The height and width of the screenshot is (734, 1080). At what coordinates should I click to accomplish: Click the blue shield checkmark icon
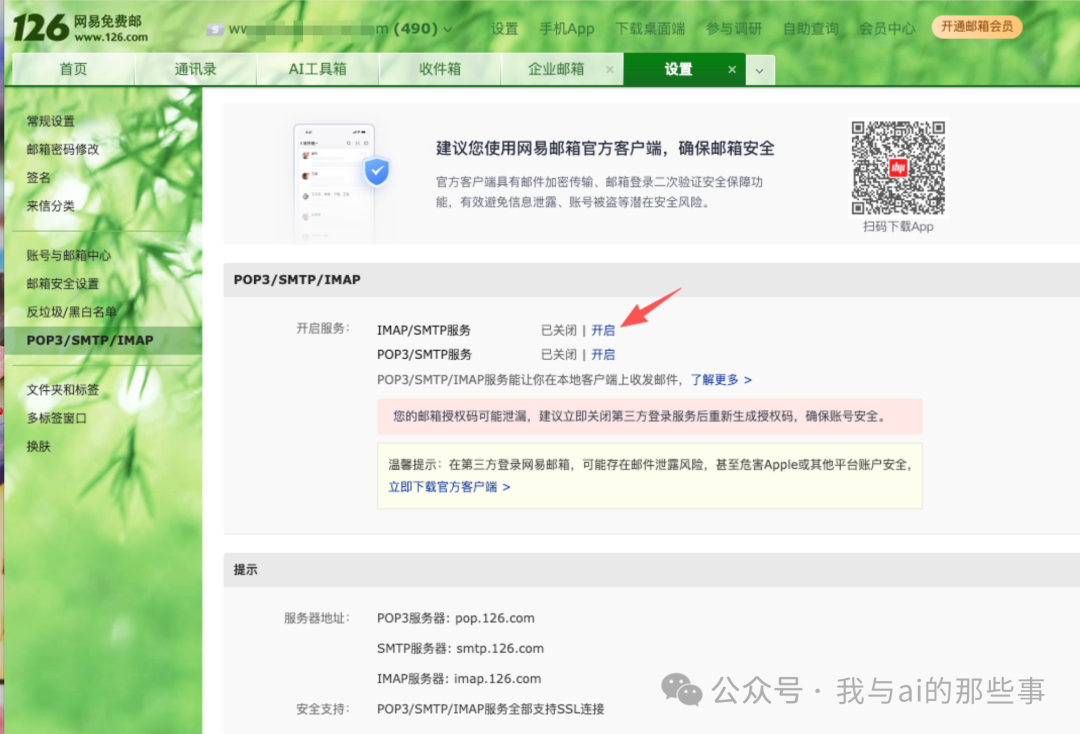(x=377, y=171)
